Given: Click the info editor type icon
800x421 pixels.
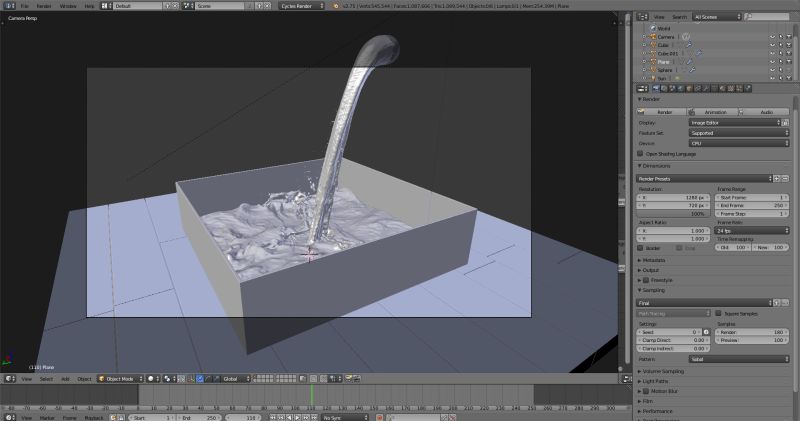Looking at the screenshot, I should (10, 6).
